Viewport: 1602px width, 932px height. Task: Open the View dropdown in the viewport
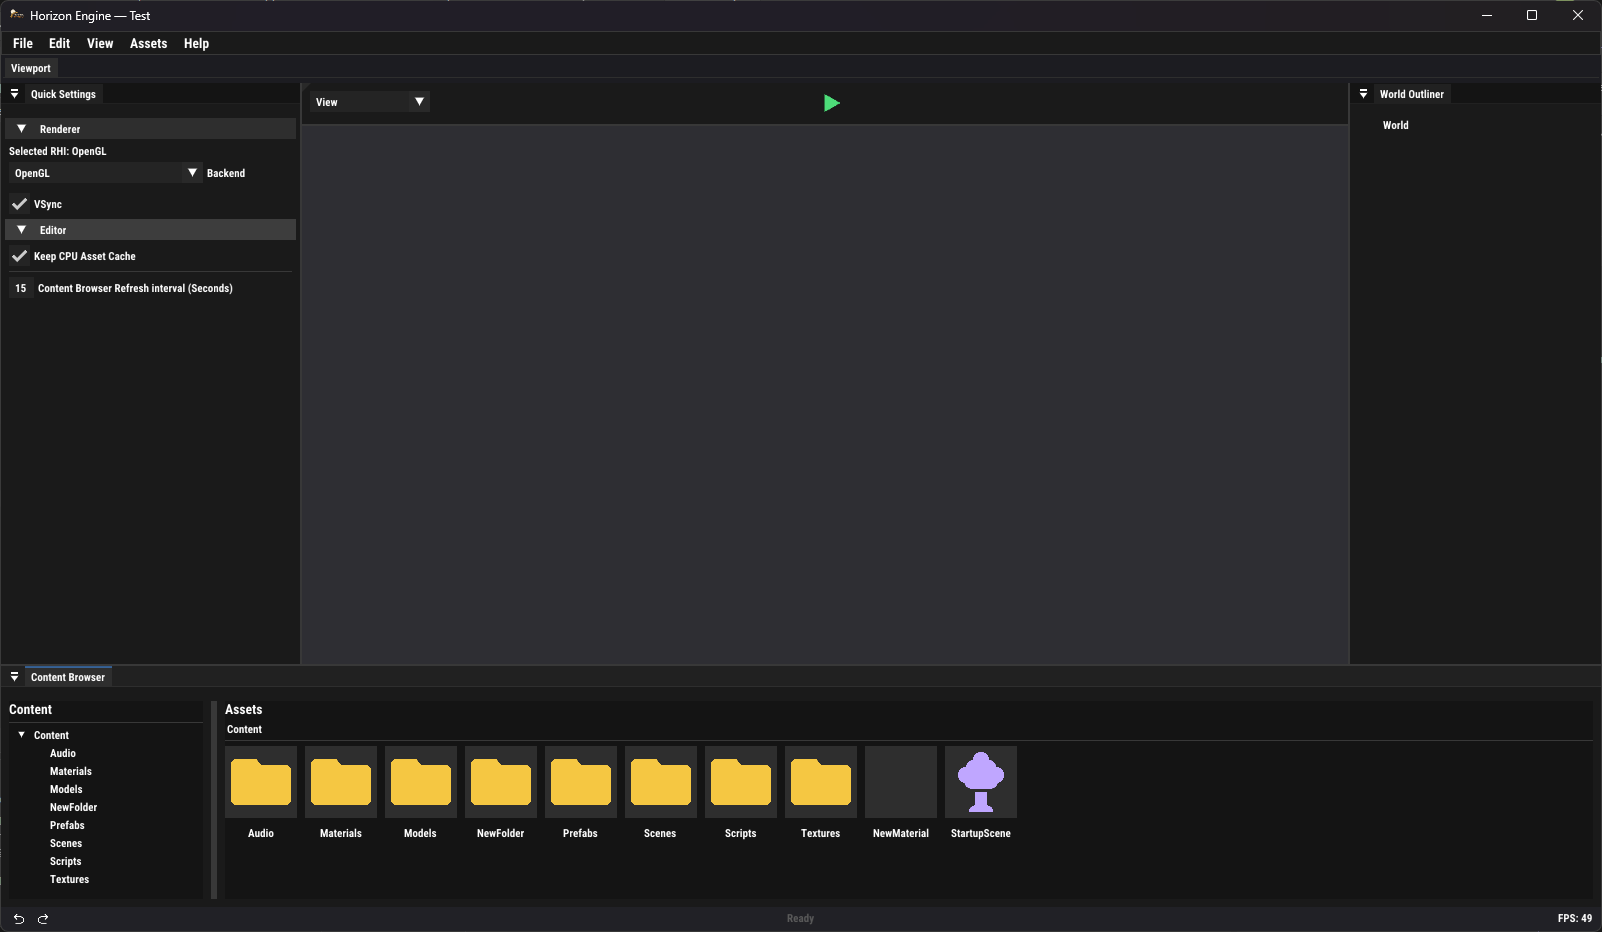369,102
